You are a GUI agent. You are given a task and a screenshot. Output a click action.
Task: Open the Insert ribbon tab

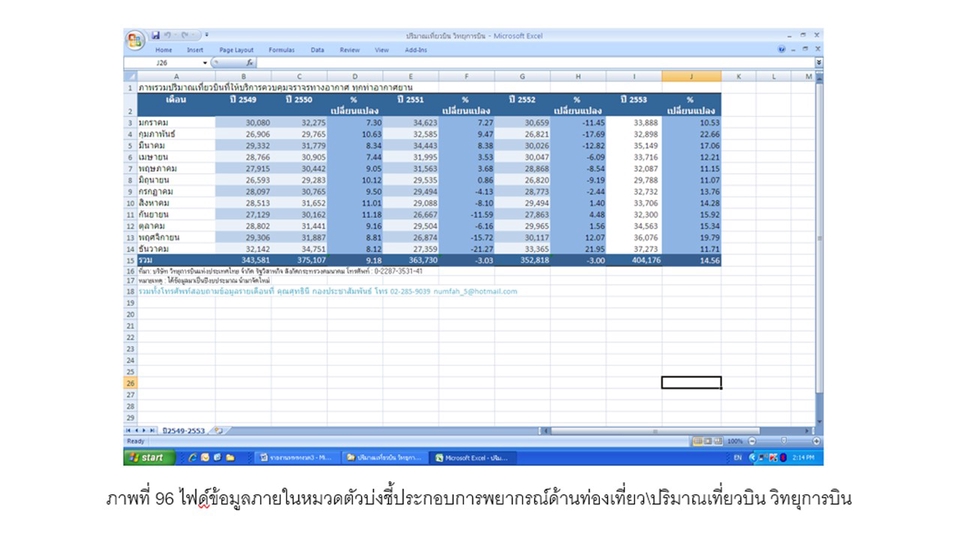tap(195, 50)
